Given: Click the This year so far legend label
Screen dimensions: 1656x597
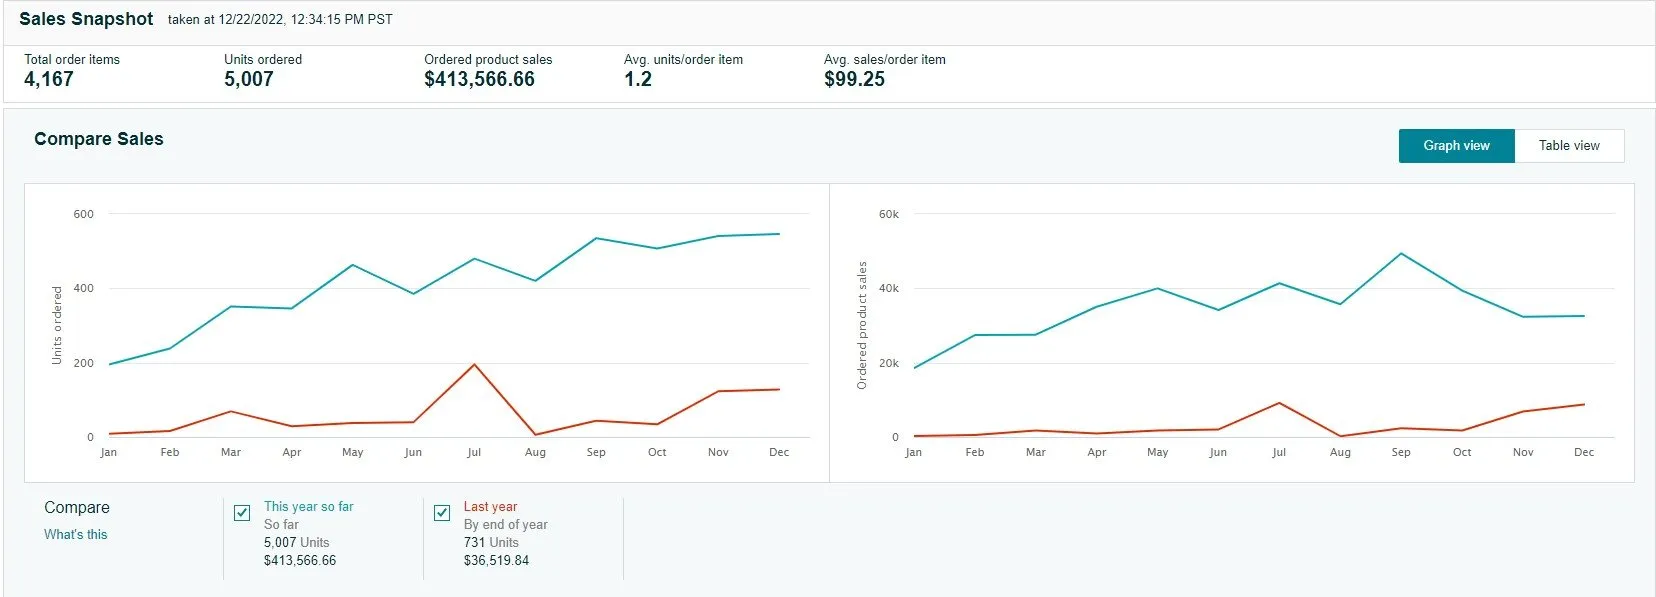Looking at the screenshot, I should [x=308, y=507].
